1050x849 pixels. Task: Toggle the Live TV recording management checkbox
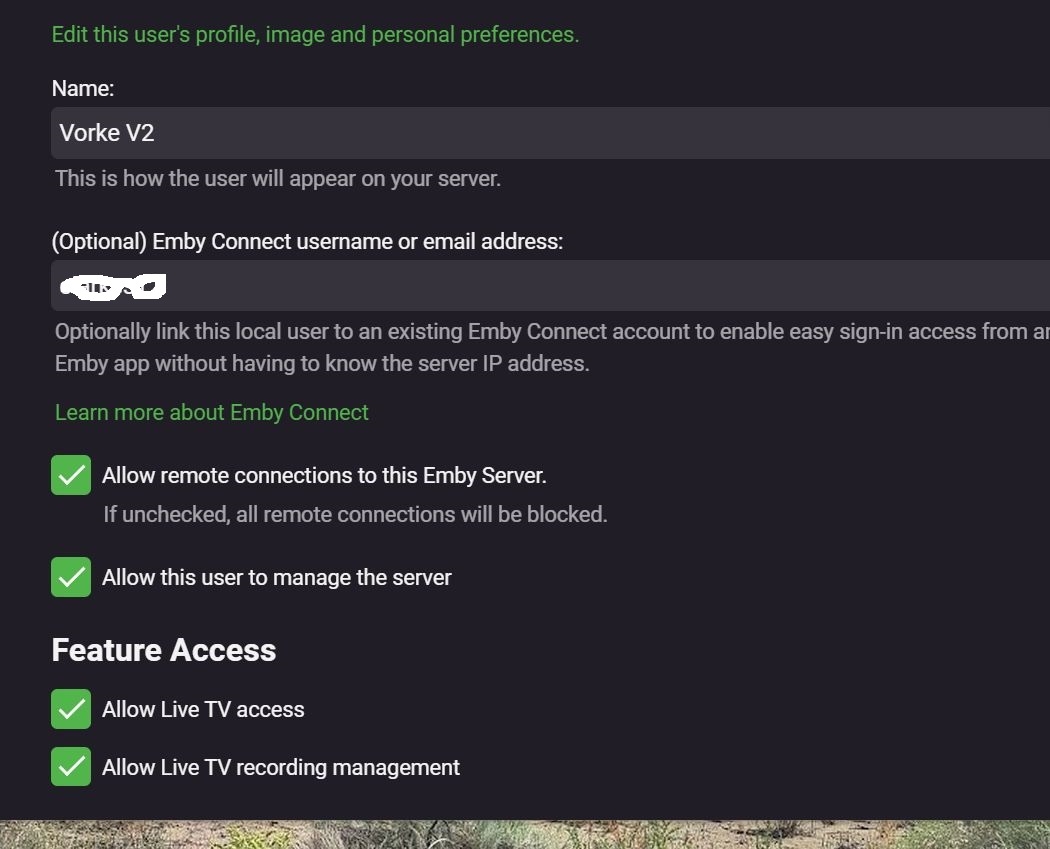[x=71, y=767]
